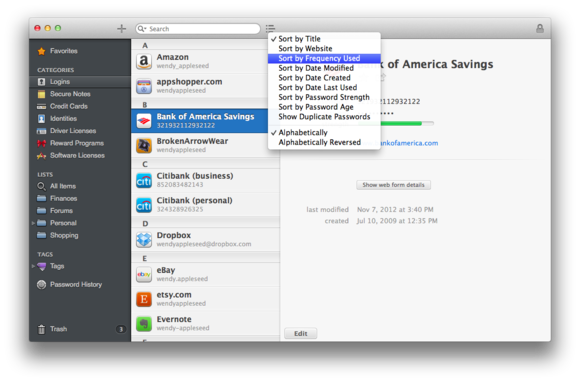Click the Trash can icon
Viewport: 580px width, 382px height.
41,329
